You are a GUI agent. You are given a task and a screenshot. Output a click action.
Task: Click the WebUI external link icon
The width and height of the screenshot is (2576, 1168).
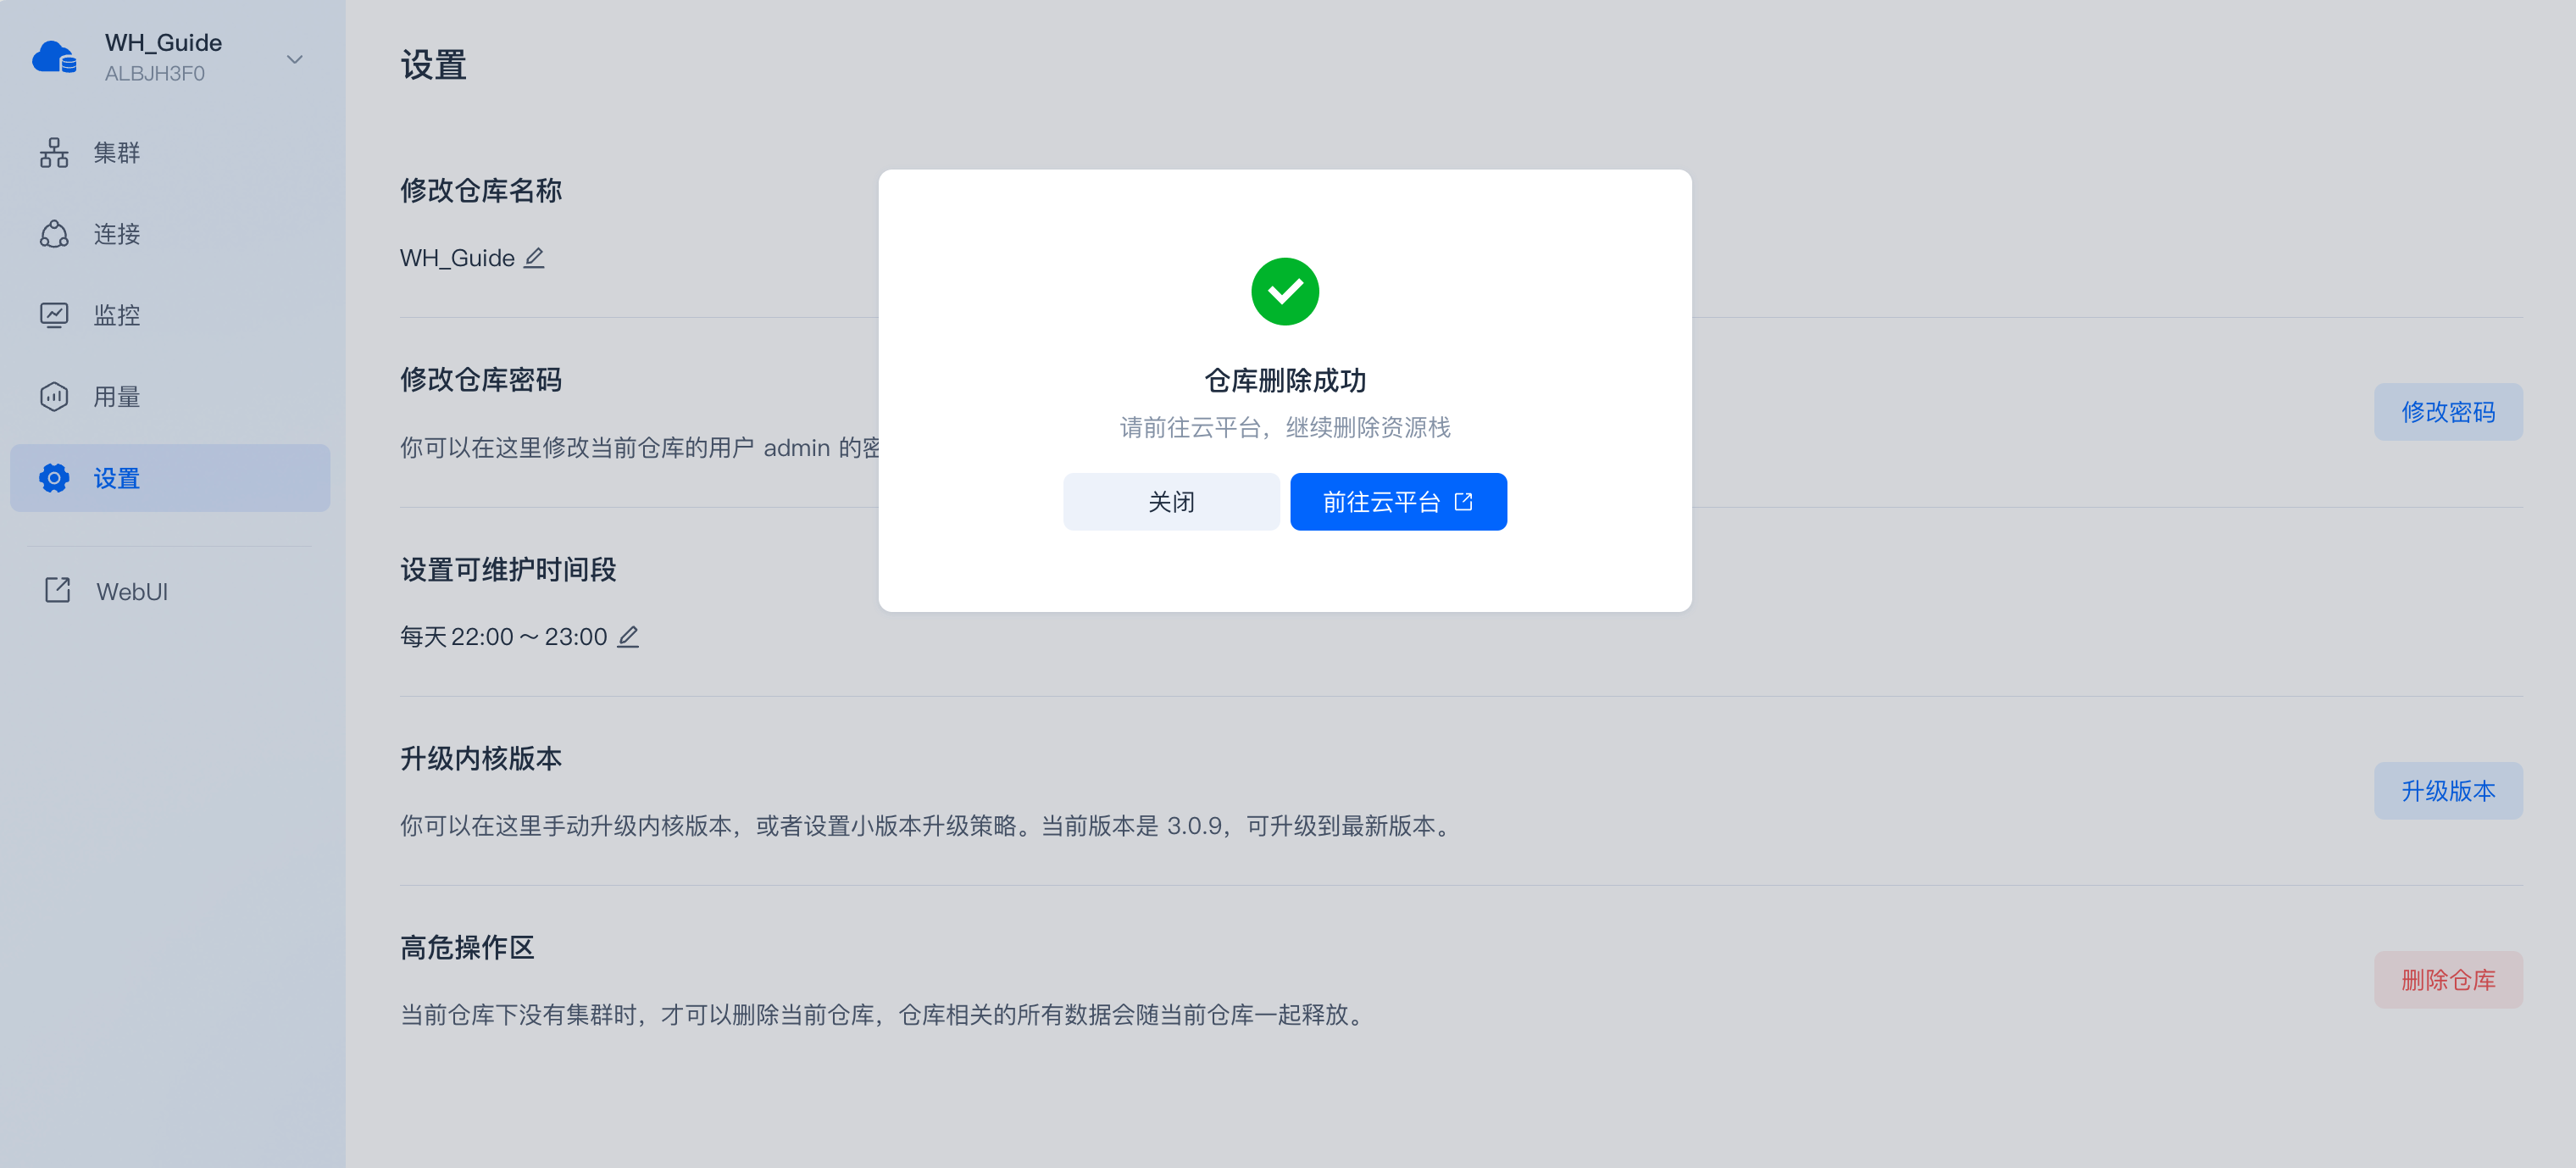point(58,590)
